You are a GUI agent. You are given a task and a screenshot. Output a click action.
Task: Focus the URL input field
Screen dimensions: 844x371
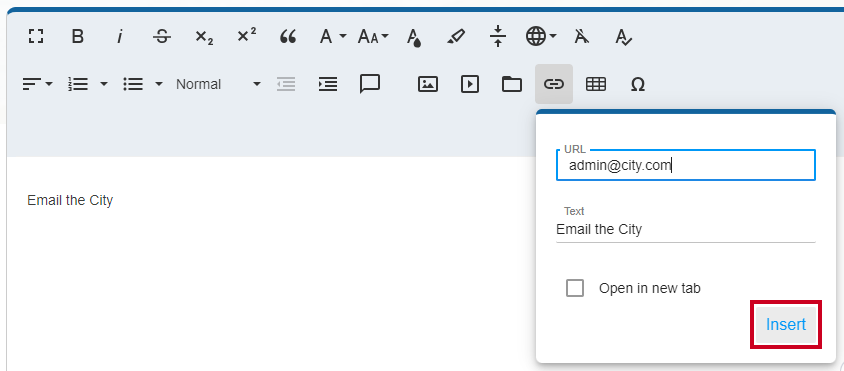tap(686, 165)
